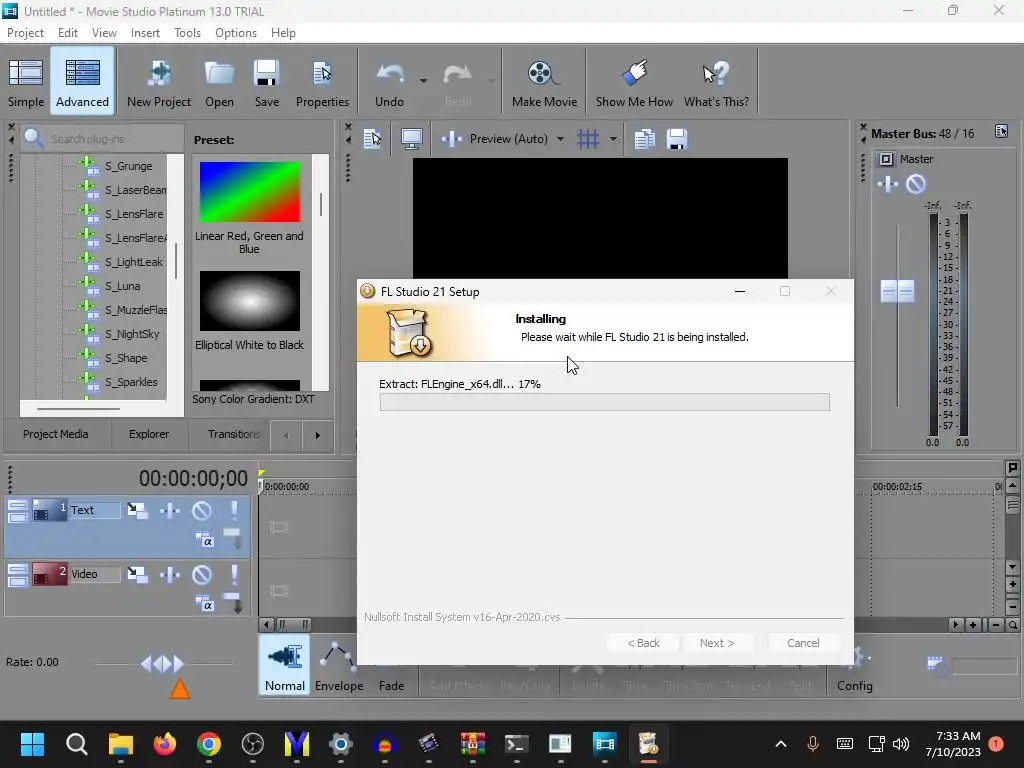Undo the last action

pos(389,82)
